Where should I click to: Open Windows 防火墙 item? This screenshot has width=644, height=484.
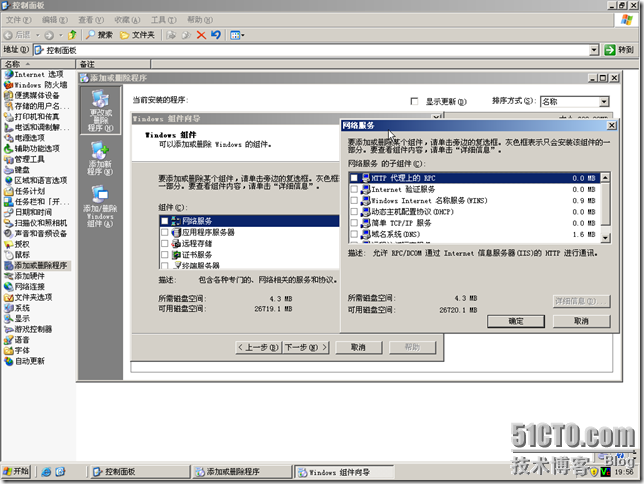click(36, 85)
